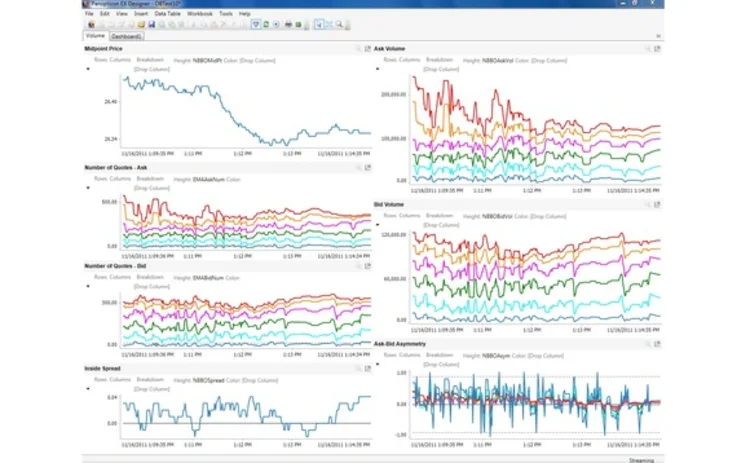Open the Edit menu
Image resolution: width=750 pixels, height=463 pixels.
(x=105, y=14)
